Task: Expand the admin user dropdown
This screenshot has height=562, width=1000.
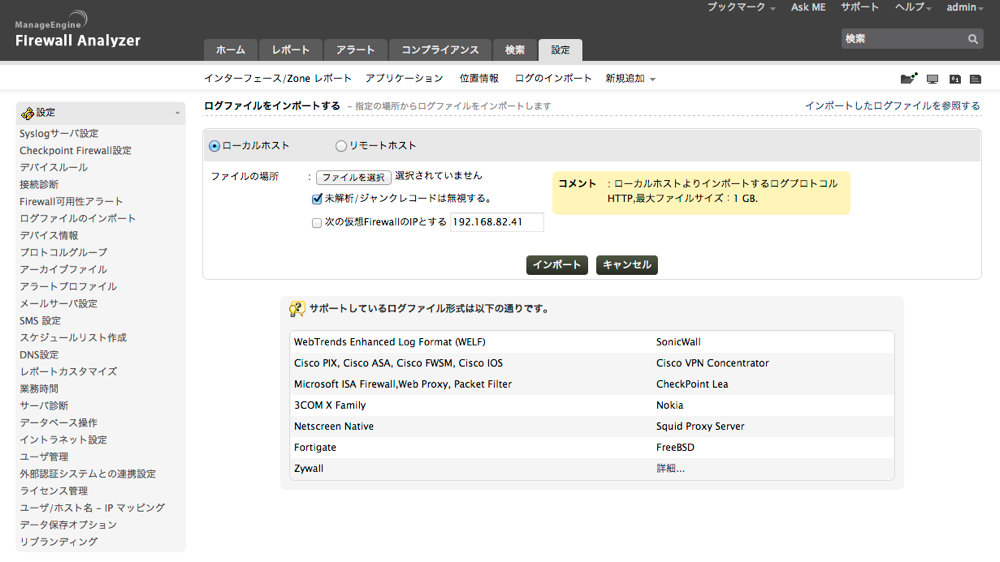Action: (965, 7)
